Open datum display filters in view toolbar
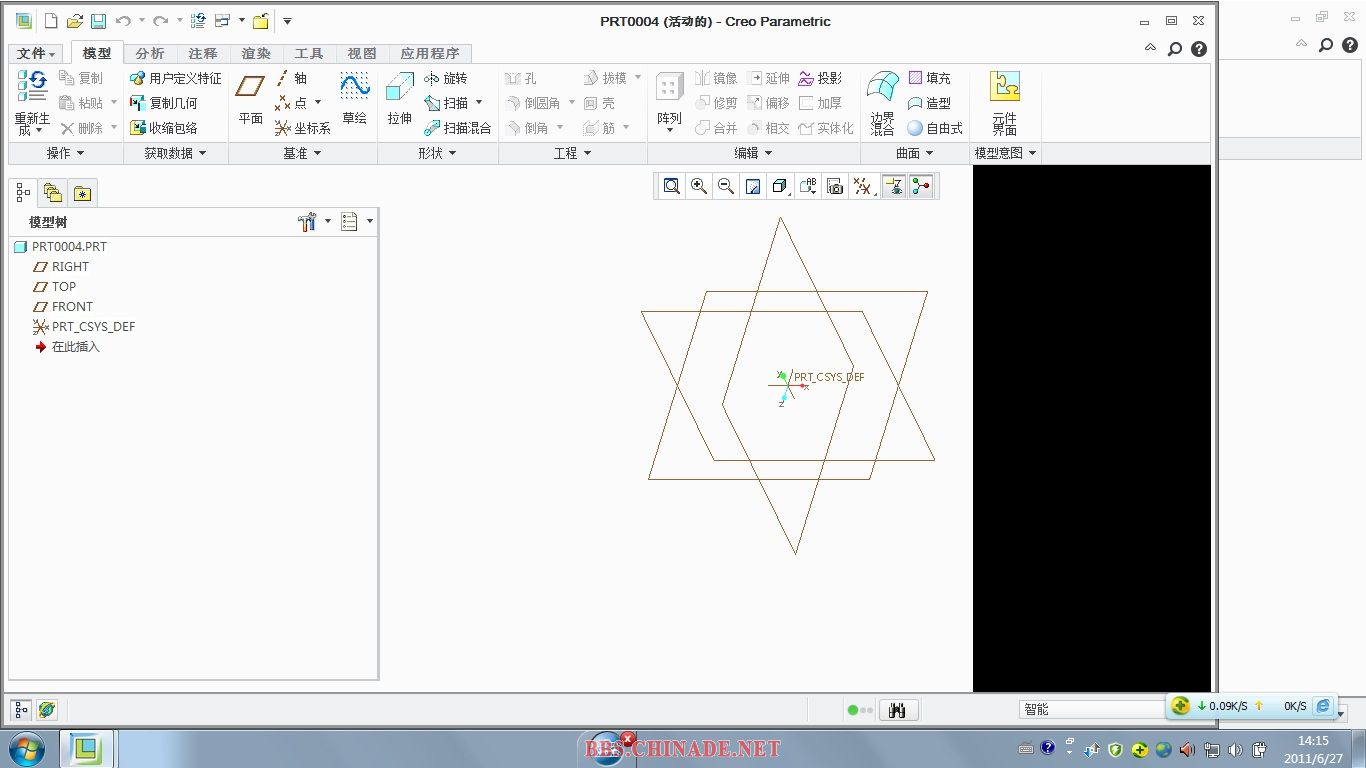The image size is (1366, 768). coord(862,186)
